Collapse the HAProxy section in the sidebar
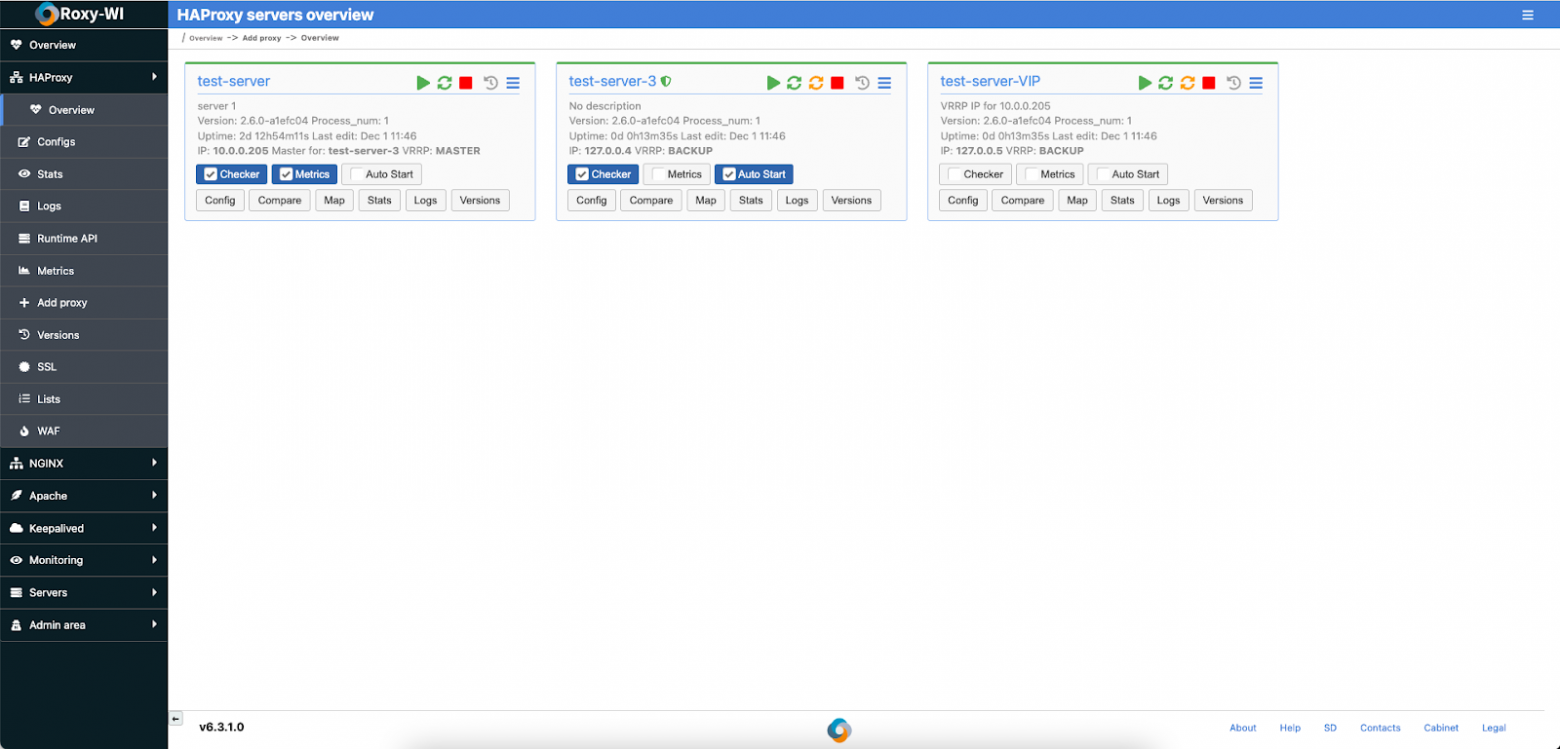Image resolution: width=1560 pixels, height=749 pixels. [x=84, y=77]
